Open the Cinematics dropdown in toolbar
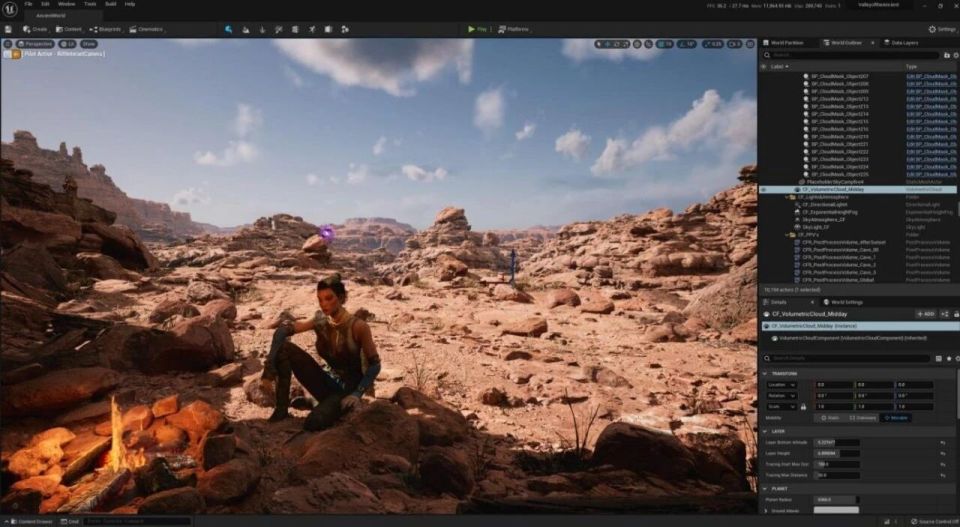Viewport: 960px width, 527px height. point(146,29)
